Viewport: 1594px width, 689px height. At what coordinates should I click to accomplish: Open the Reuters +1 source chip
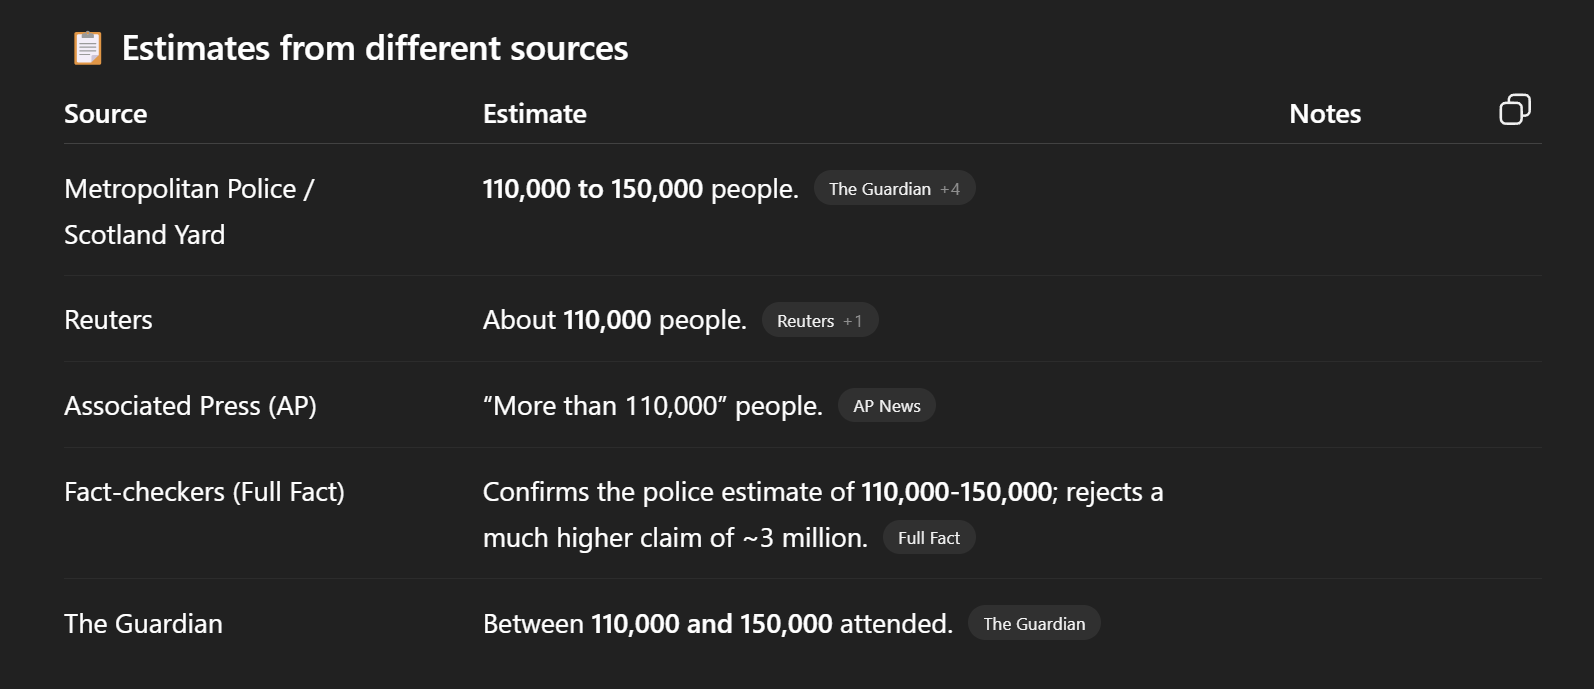819,321
